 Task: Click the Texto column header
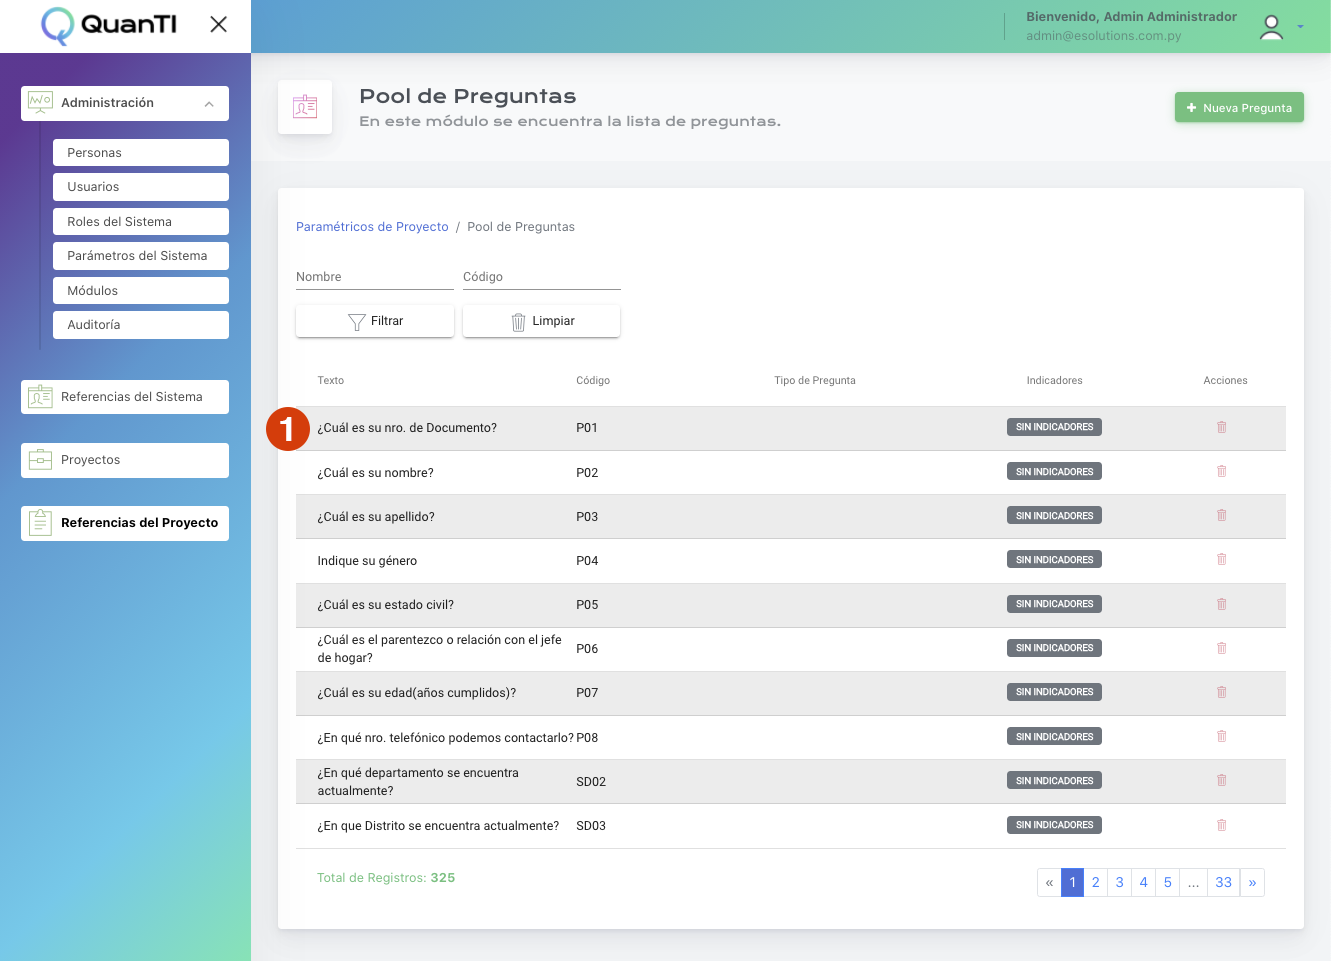330,381
